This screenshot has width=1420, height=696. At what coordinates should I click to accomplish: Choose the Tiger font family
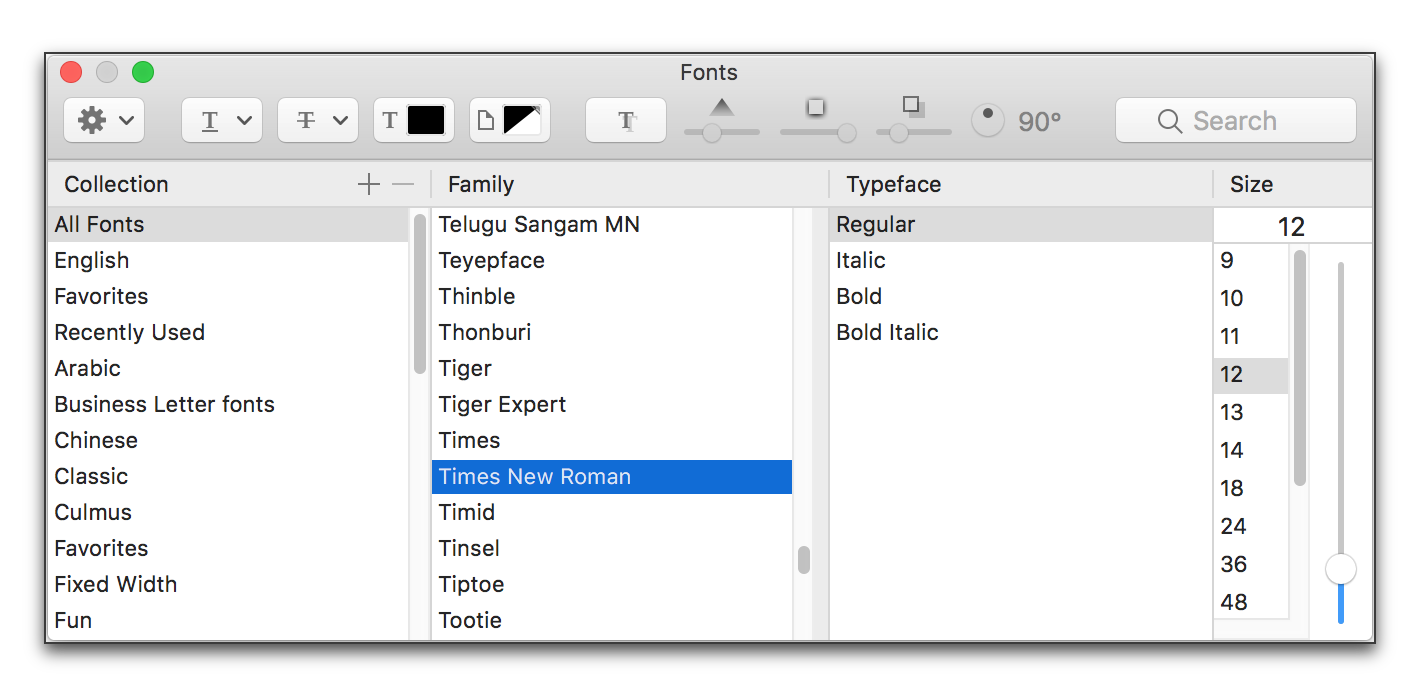pos(612,368)
